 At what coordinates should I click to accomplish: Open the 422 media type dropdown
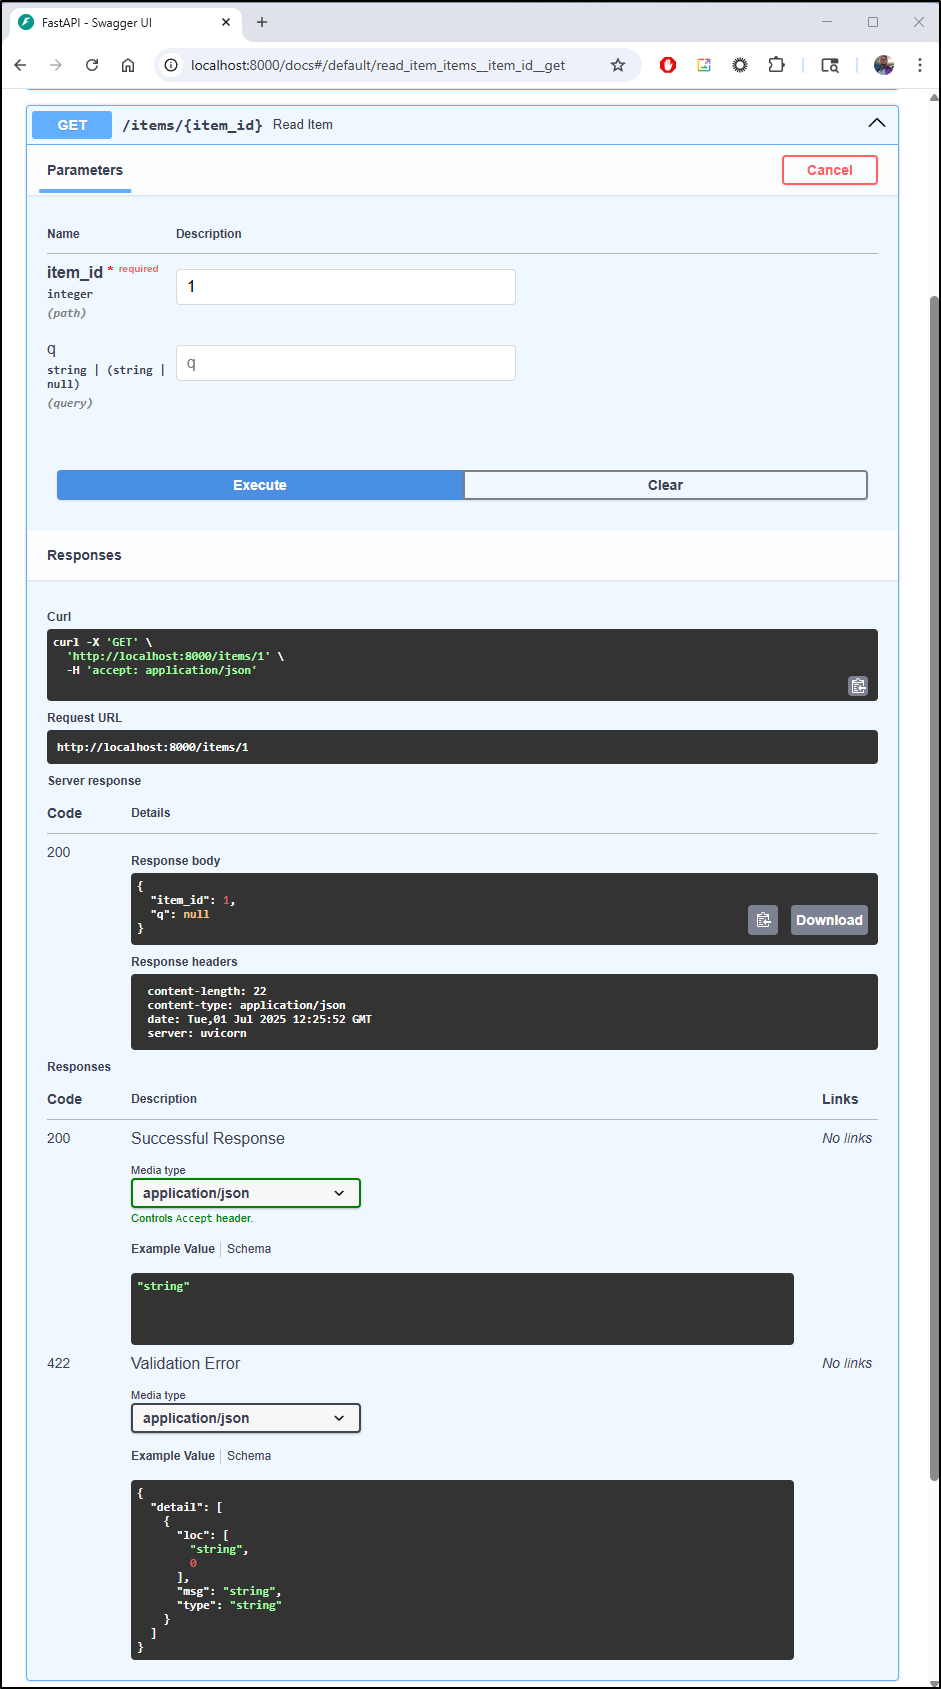[x=245, y=1418]
